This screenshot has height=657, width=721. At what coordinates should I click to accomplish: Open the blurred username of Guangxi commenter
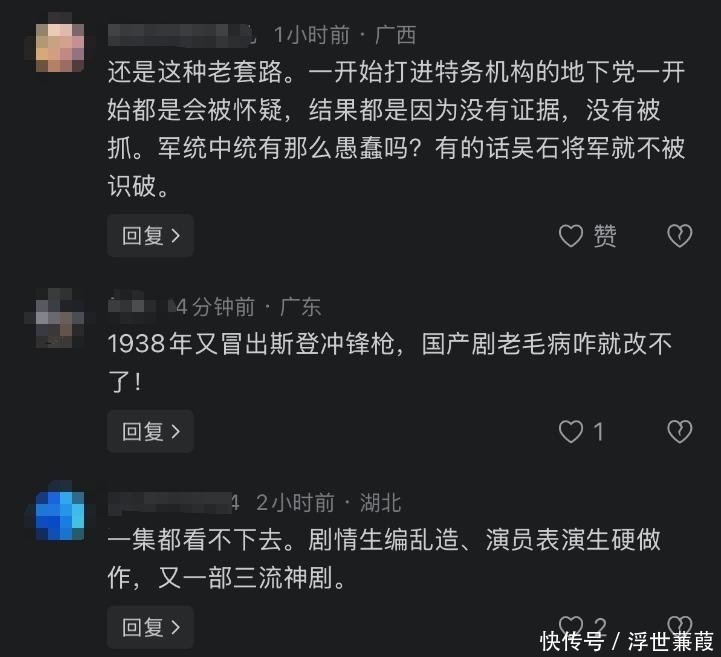pyautogui.click(x=182, y=35)
